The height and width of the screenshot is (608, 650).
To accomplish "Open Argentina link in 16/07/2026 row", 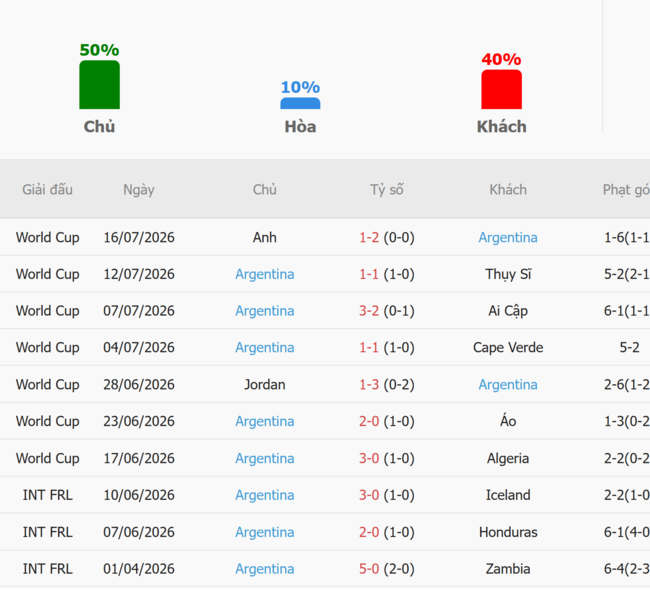I will pos(508,237).
